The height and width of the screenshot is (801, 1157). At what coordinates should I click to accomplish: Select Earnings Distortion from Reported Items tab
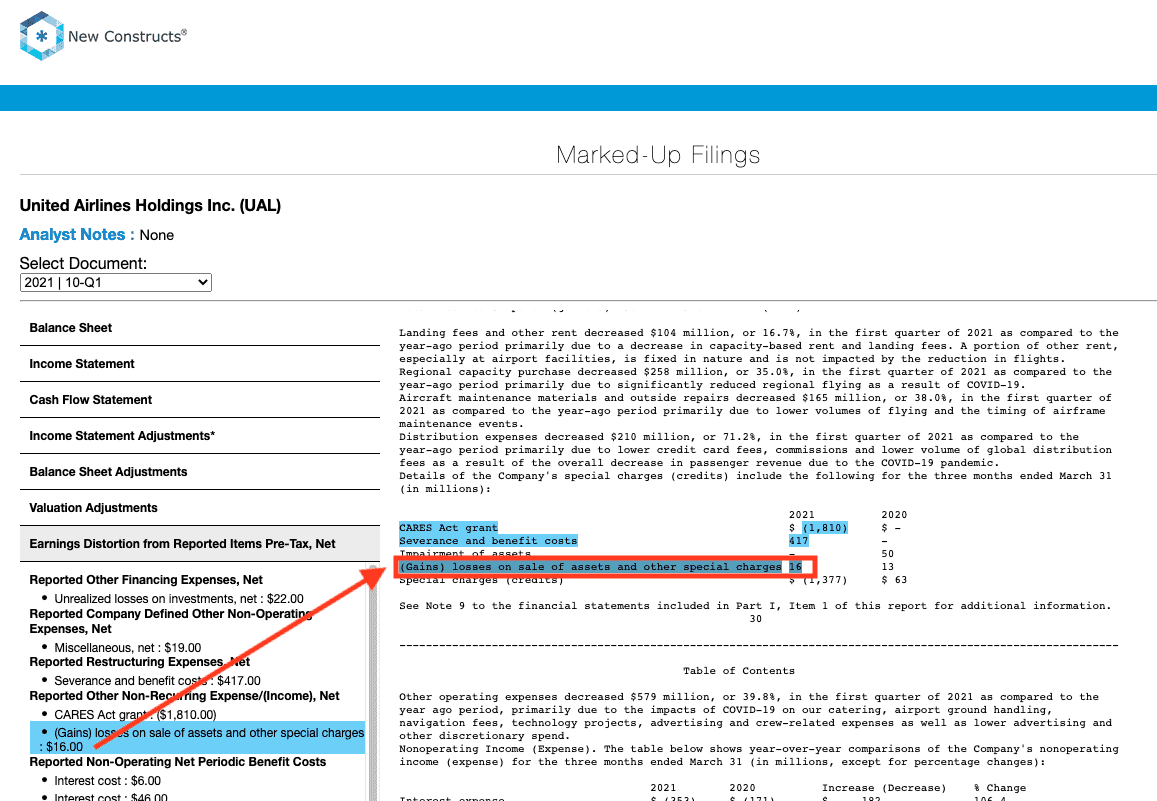click(200, 544)
